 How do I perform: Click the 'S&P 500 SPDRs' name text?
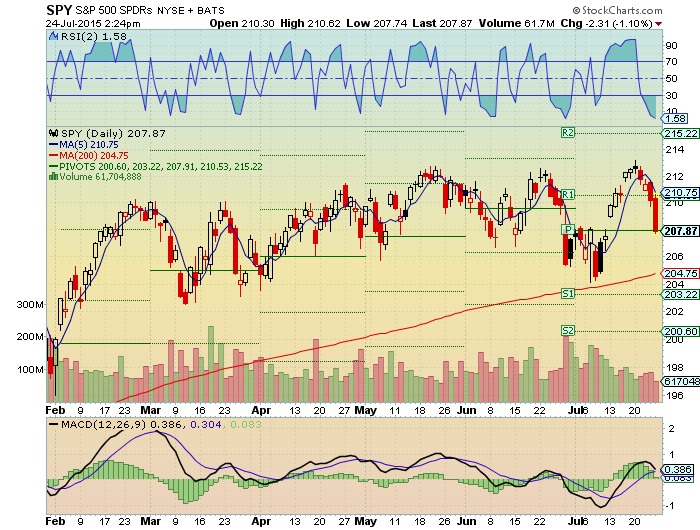point(114,10)
